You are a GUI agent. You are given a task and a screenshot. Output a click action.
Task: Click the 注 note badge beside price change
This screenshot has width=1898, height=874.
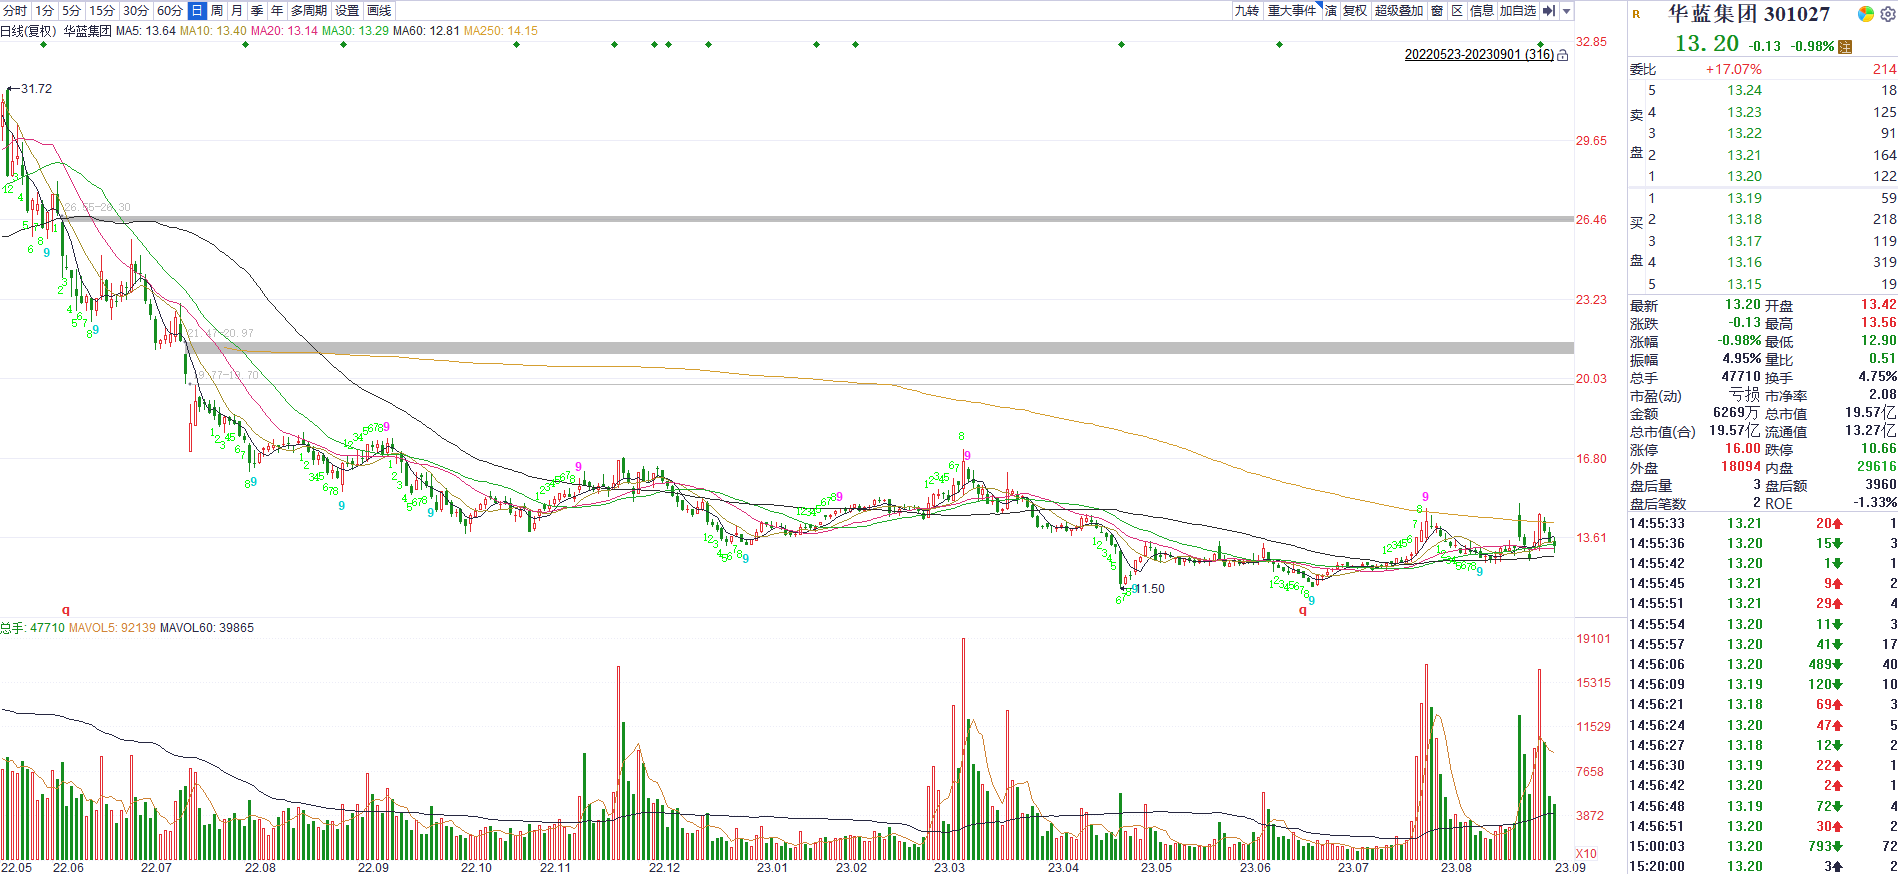(x=1845, y=46)
